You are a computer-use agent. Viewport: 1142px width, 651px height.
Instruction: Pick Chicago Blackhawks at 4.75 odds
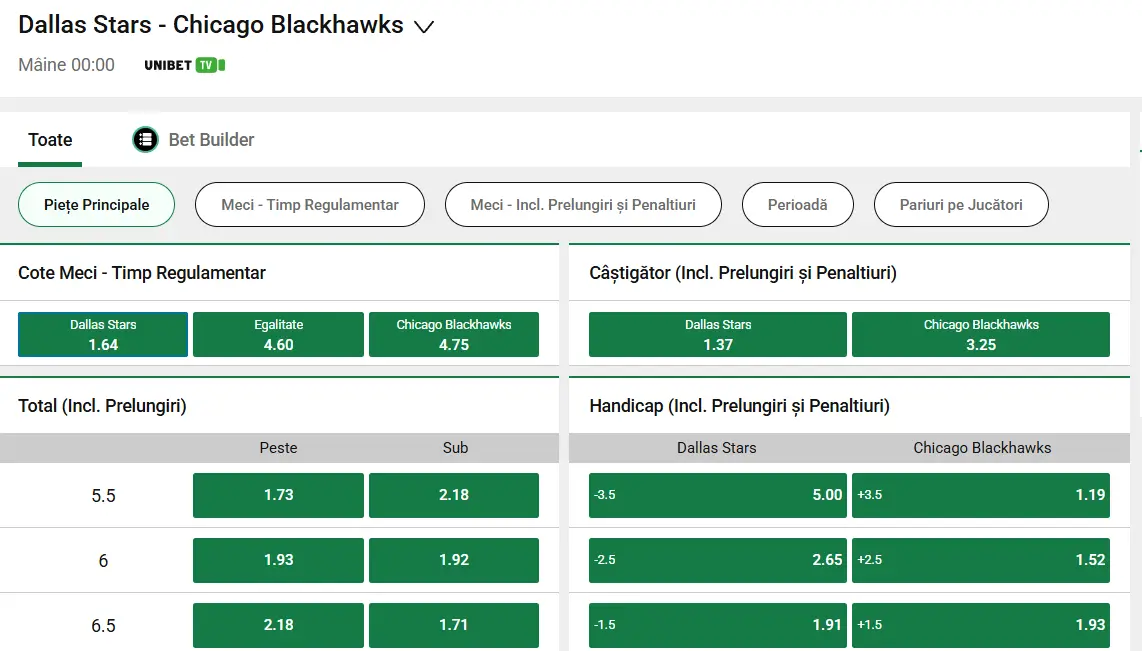[x=454, y=334]
